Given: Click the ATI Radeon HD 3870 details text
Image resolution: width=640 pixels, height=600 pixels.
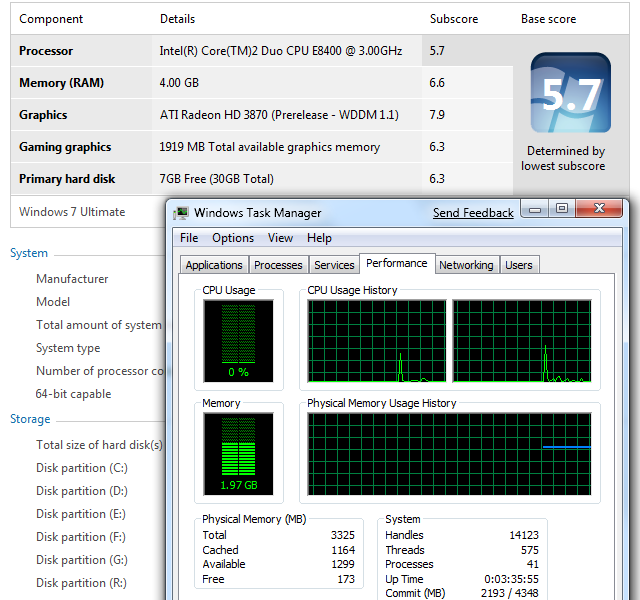Looking at the screenshot, I should tap(279, 115).
